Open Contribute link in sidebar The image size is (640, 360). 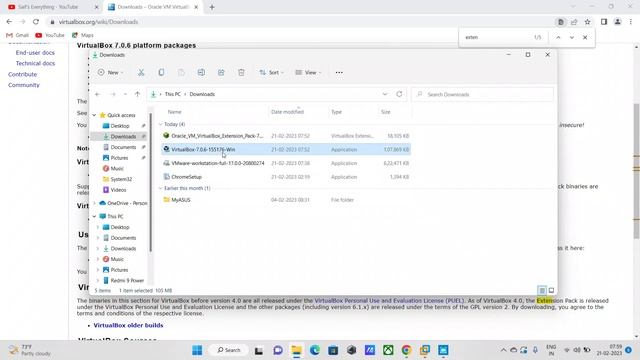click(22, 74)
